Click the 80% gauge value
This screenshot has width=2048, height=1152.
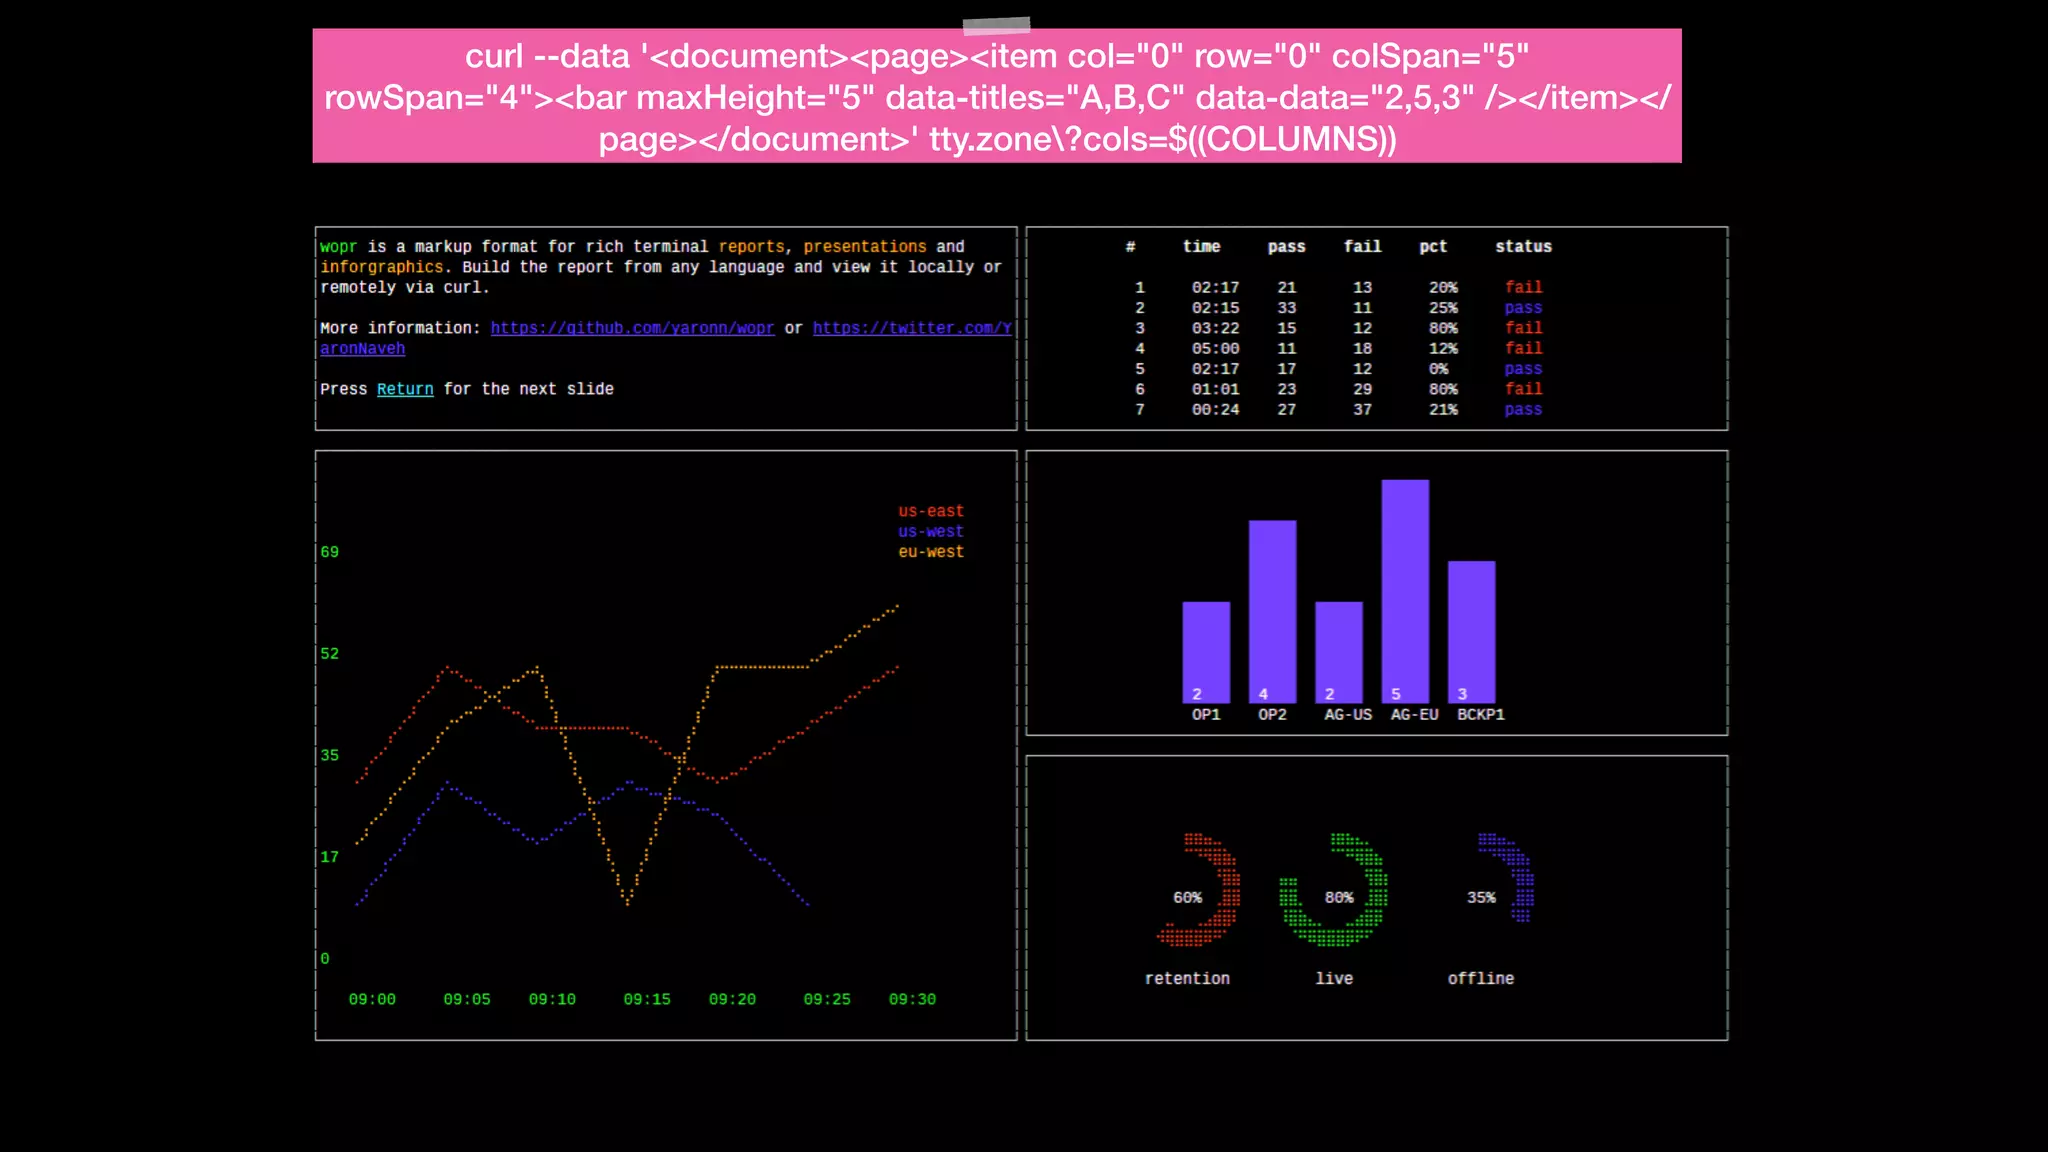tap(1339, 898)
